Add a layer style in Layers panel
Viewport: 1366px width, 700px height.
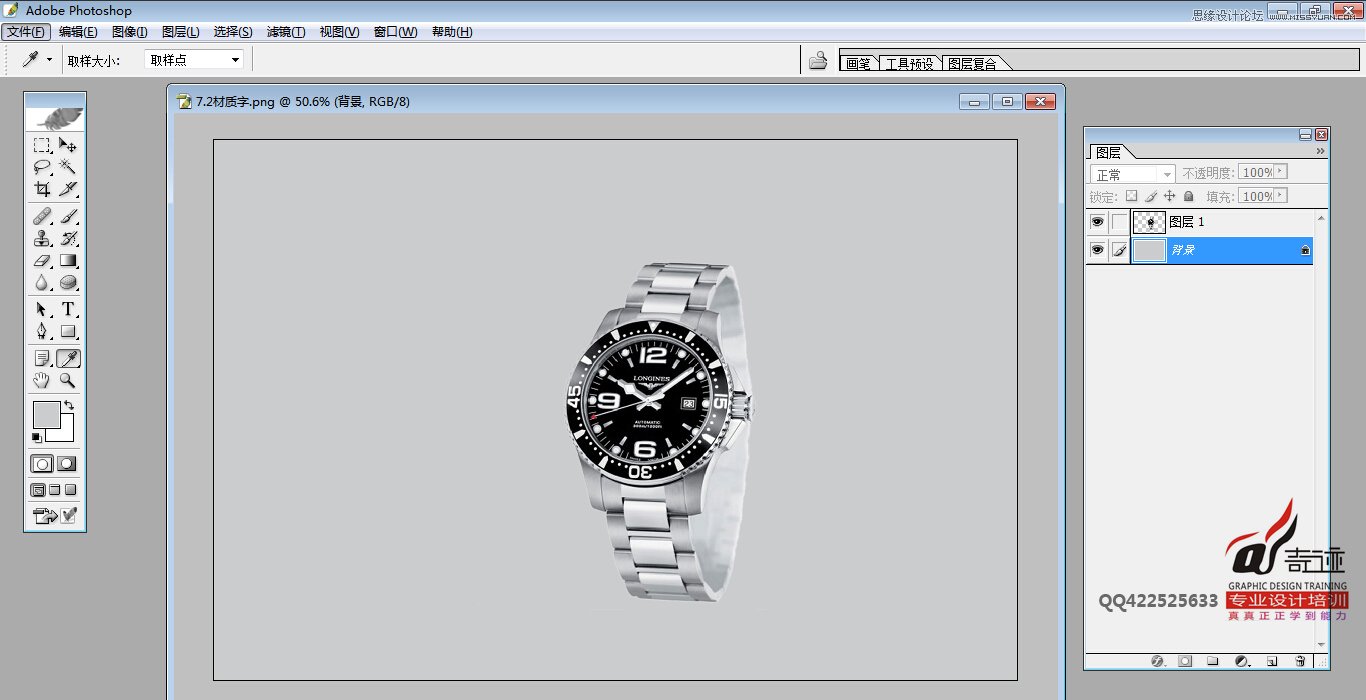point(1159,661)
